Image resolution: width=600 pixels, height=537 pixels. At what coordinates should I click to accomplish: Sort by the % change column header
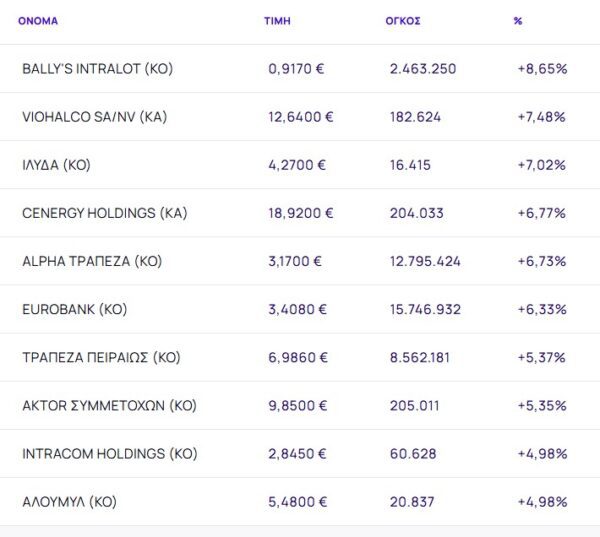tap(518, 20)
